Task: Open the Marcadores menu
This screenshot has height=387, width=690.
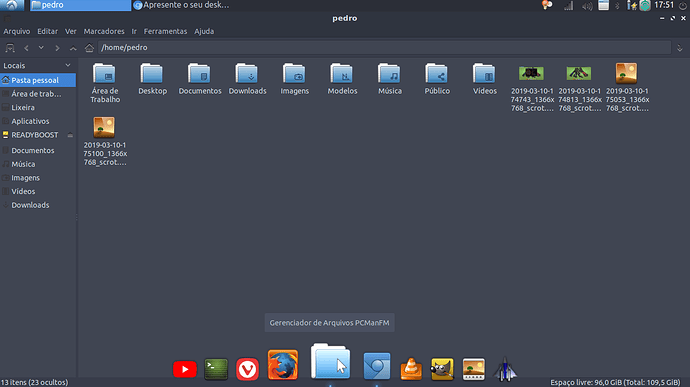Action: tap(104, 31)
